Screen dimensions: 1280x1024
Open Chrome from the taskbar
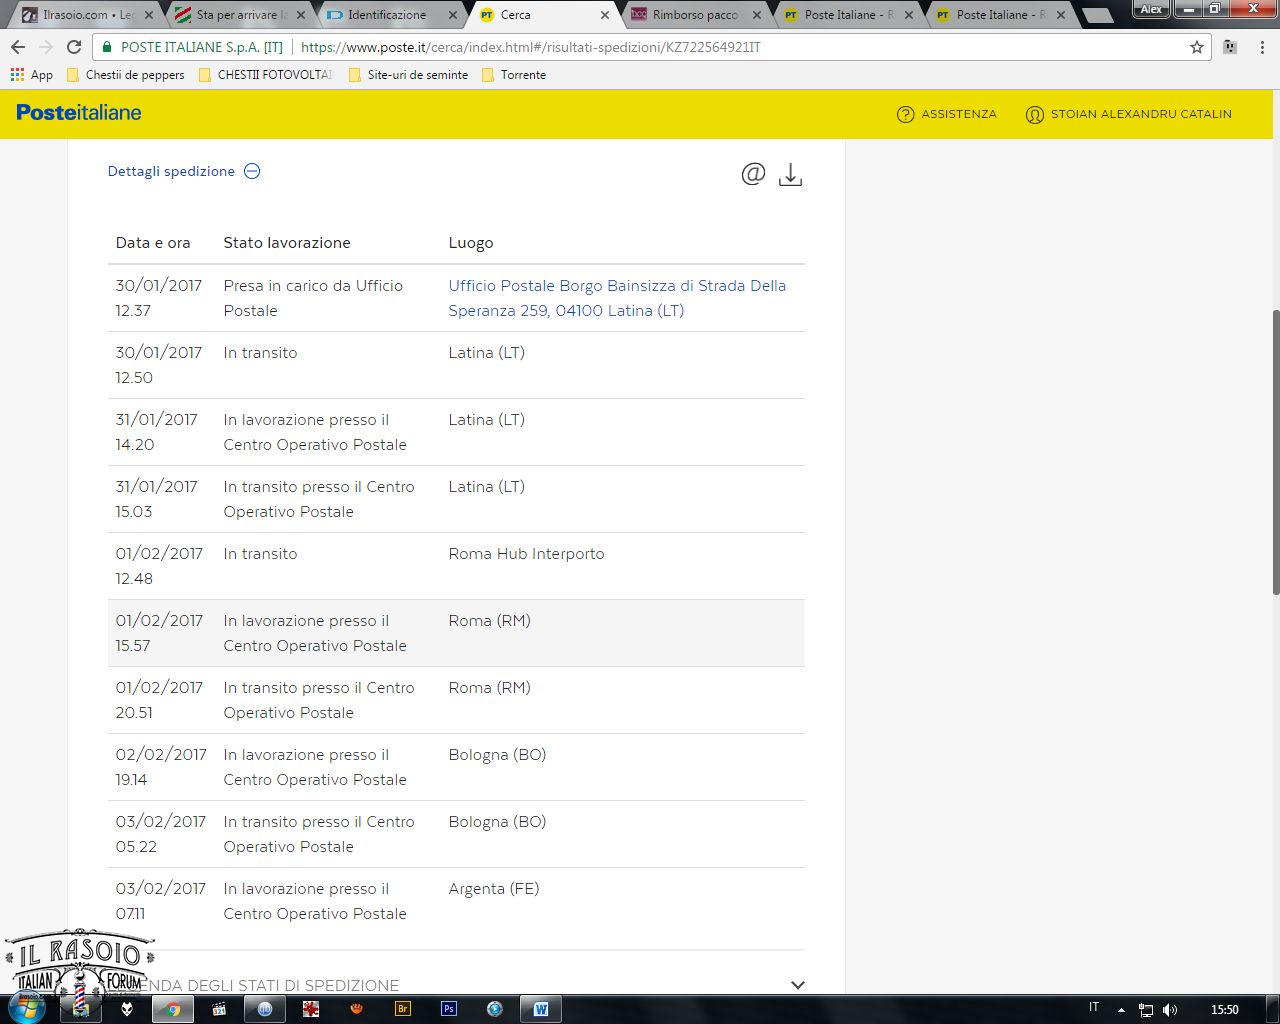[173, 1009]
